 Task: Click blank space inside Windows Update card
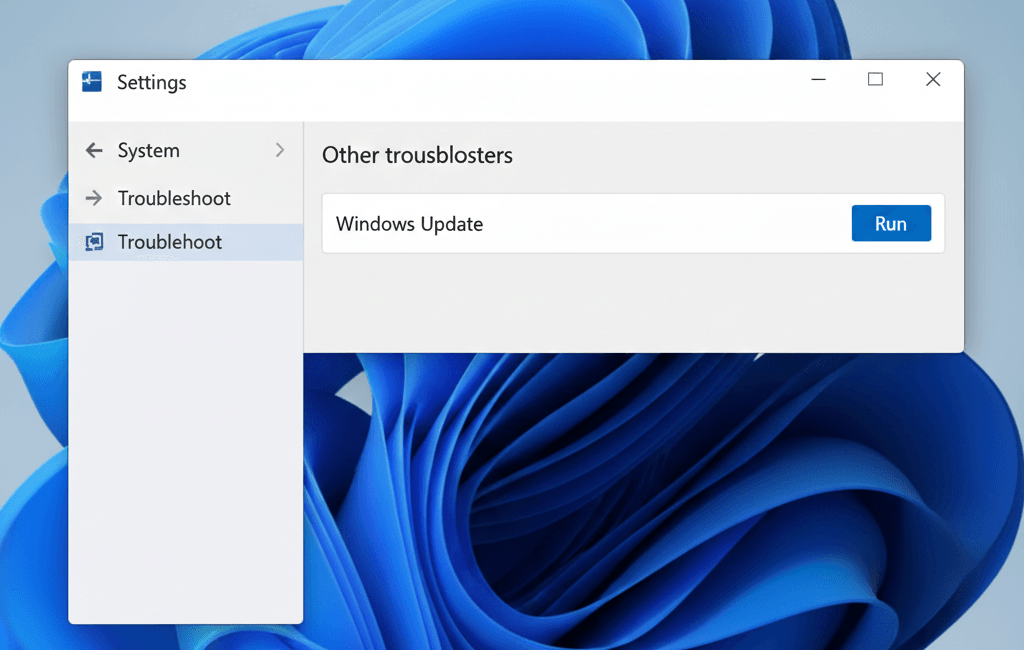point(660,224)
